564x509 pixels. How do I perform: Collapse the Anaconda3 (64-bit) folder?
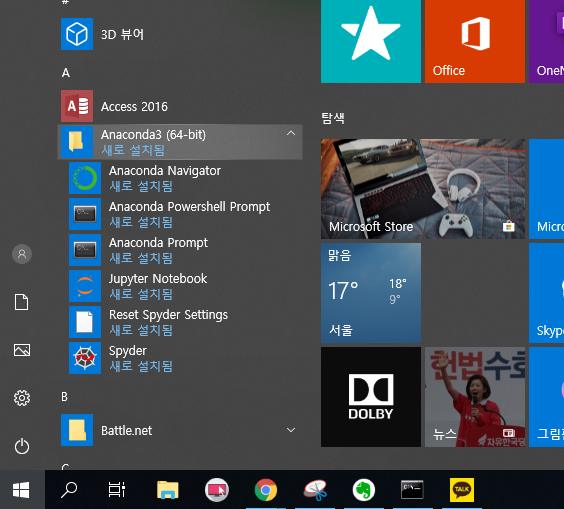click(180, 142)
